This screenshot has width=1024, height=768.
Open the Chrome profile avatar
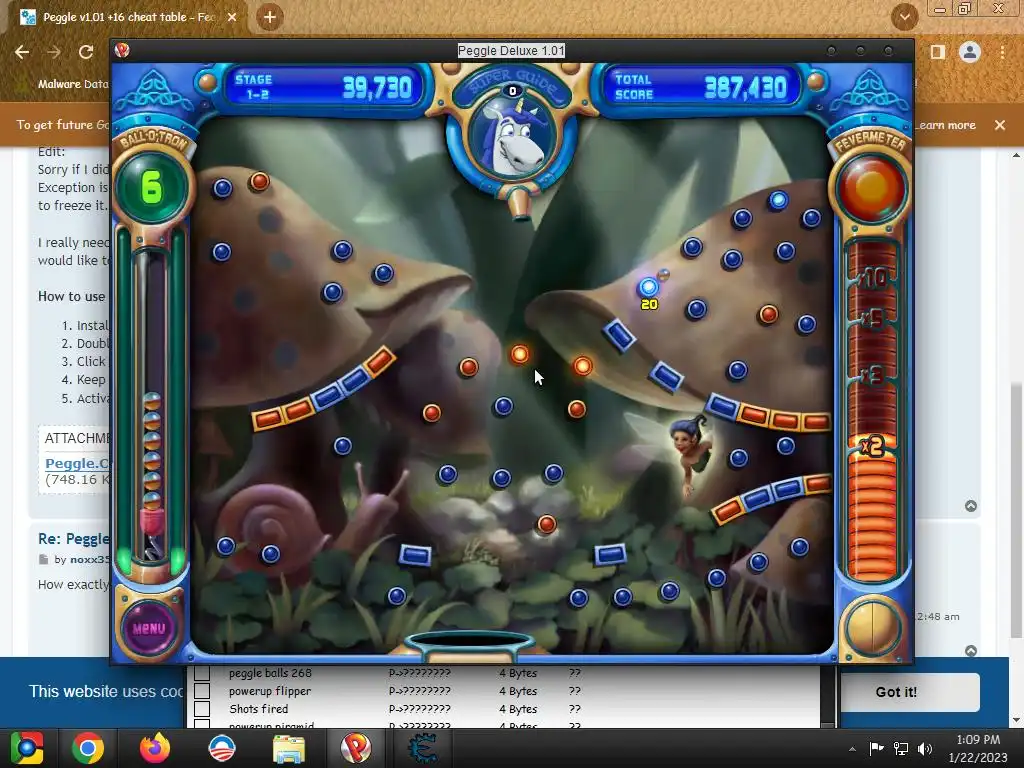[970, 52]
